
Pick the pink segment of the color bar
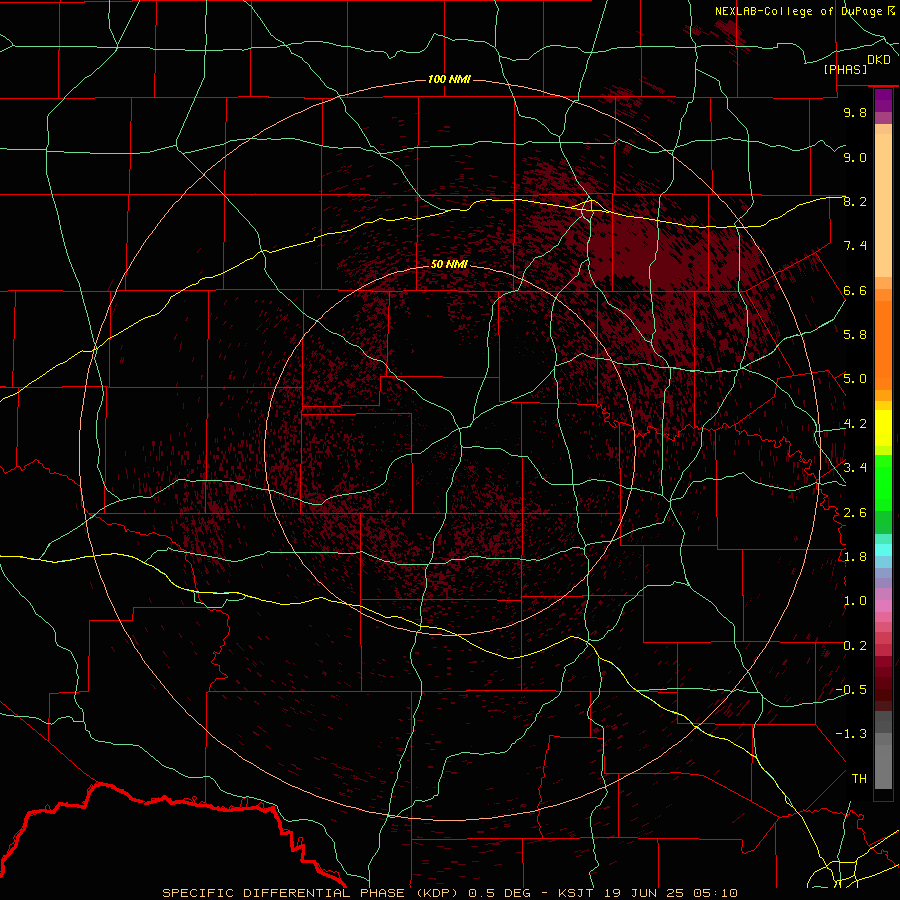tap(883, 606)
